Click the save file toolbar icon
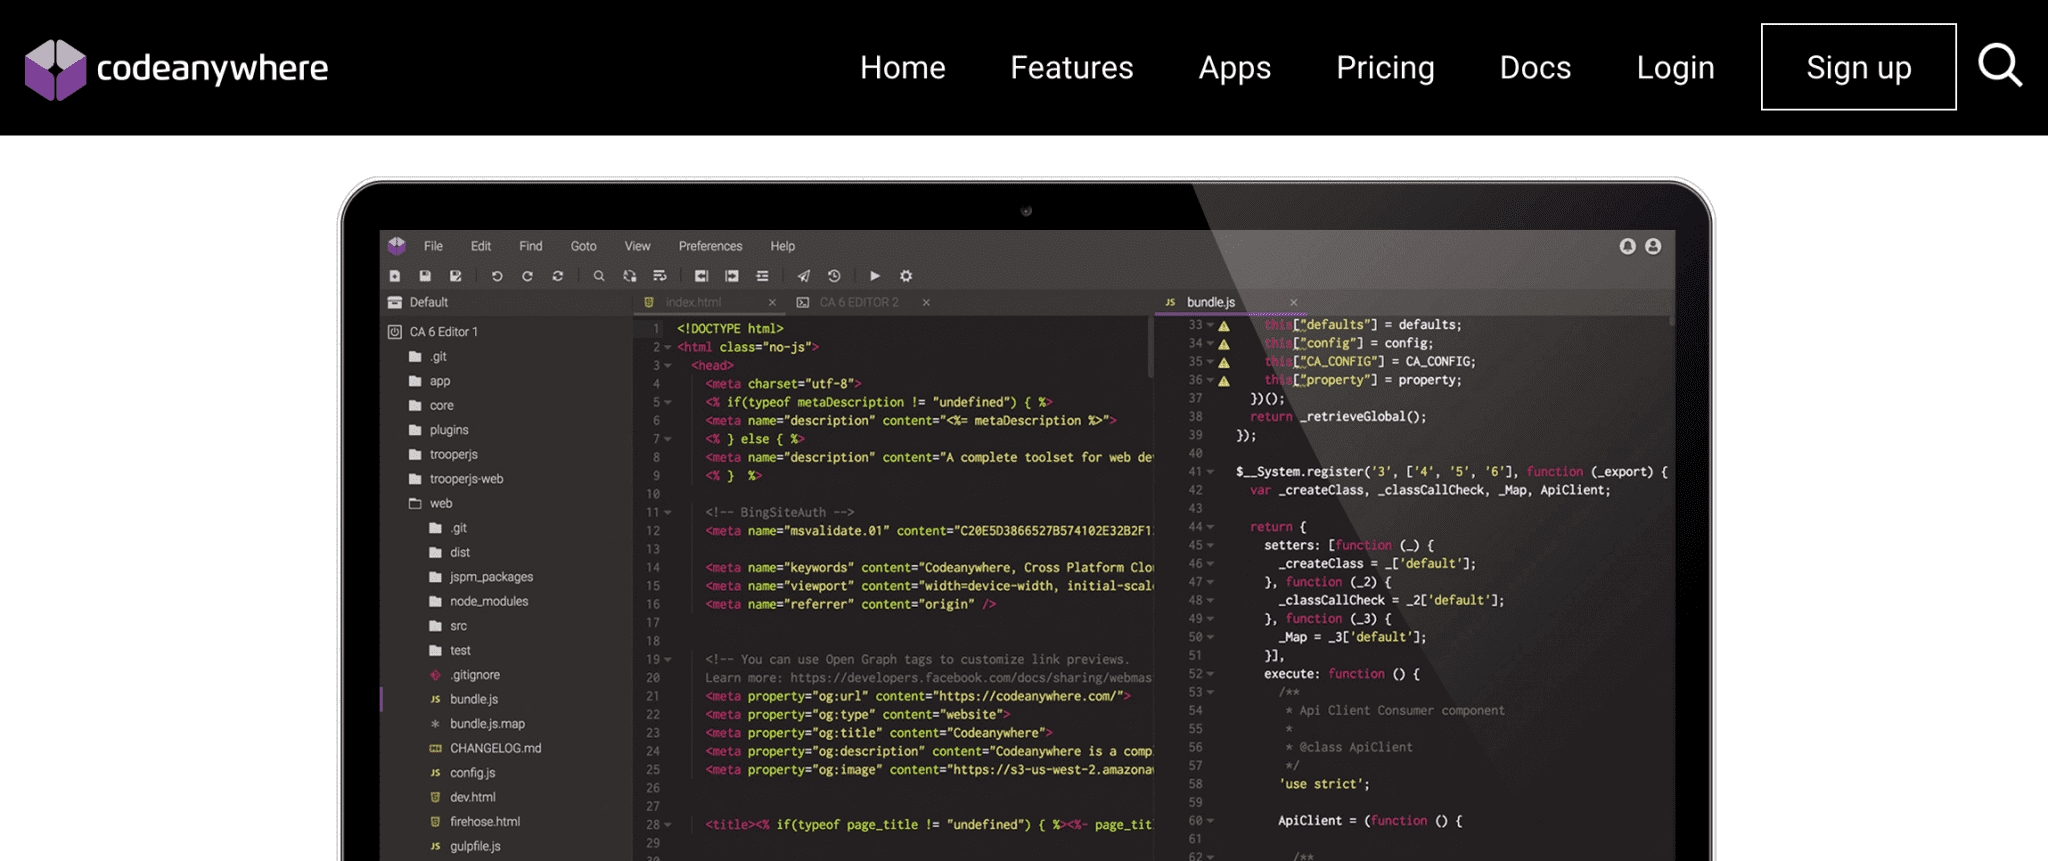The image size is (2048, 861). [x=425, y=276]
